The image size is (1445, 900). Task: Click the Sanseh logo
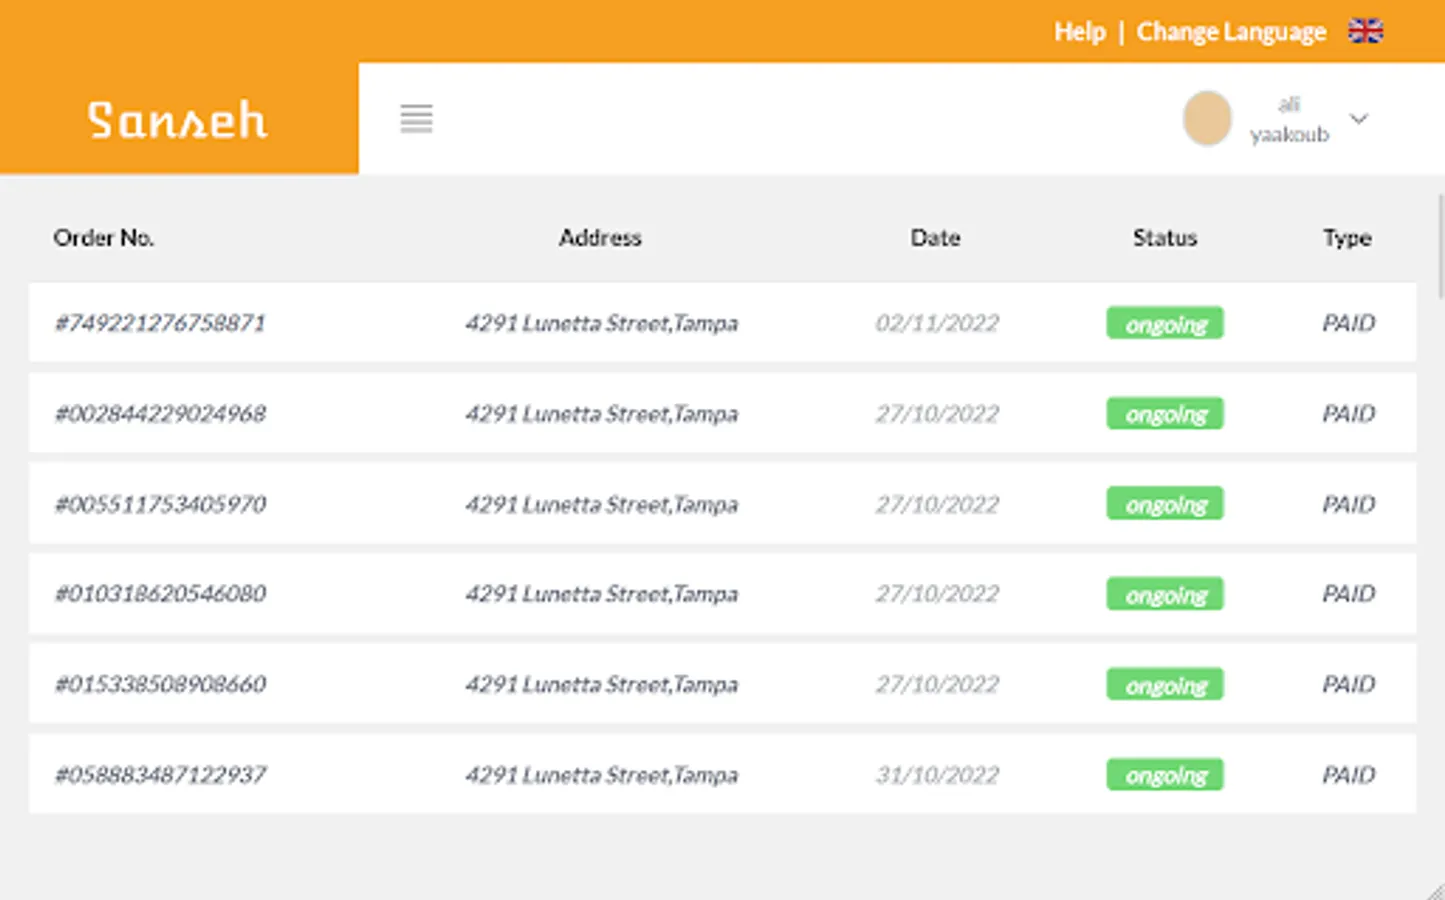(177, 120)
